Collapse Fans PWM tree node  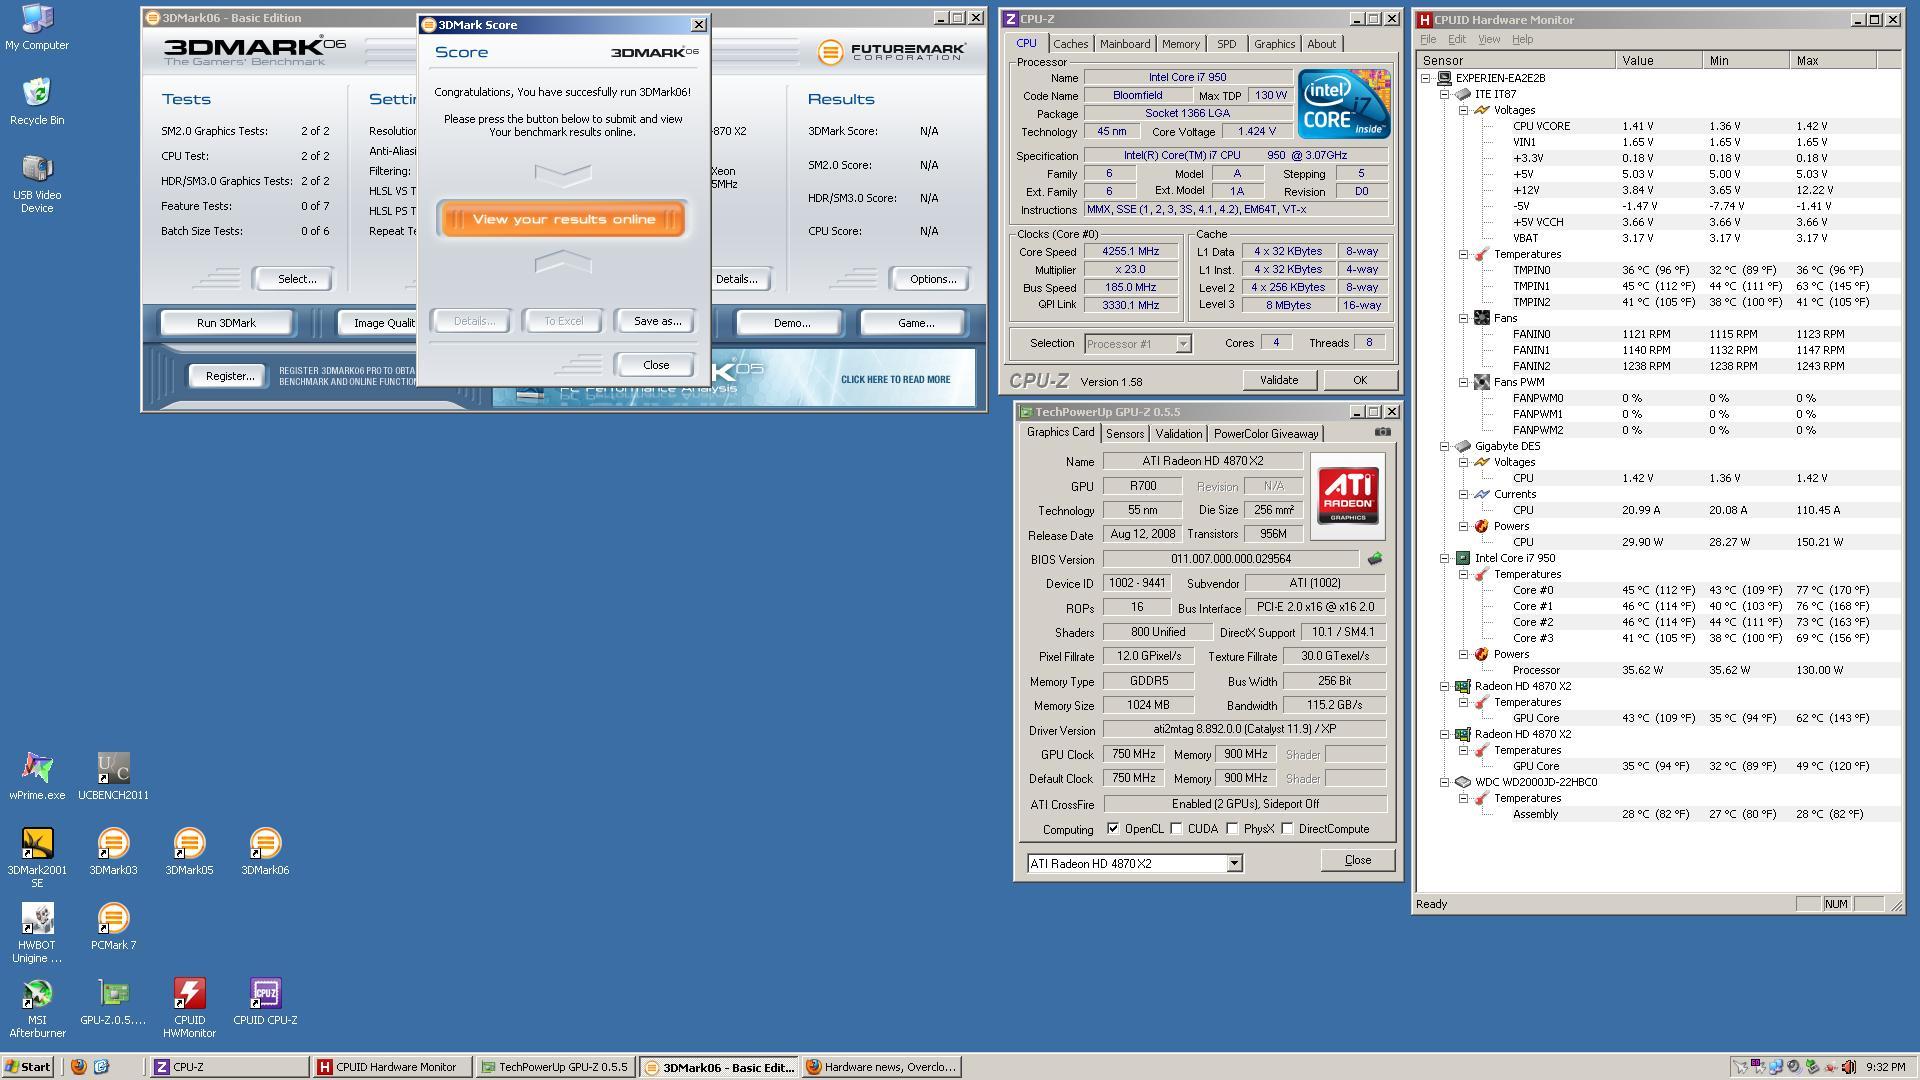tap(1464, 382)
